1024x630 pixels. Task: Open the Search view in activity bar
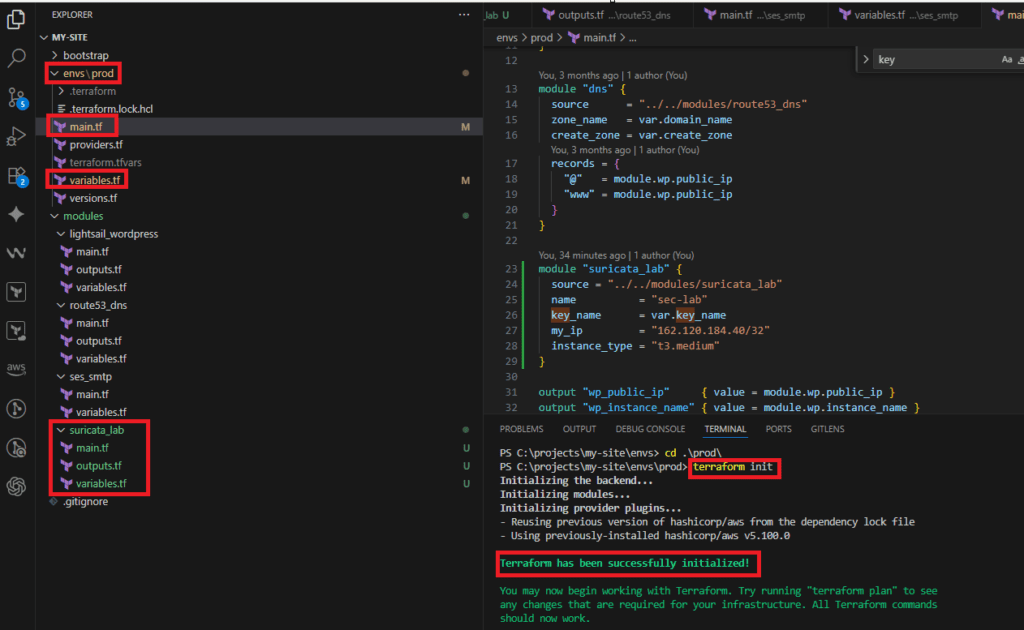[x=16, y=57]
